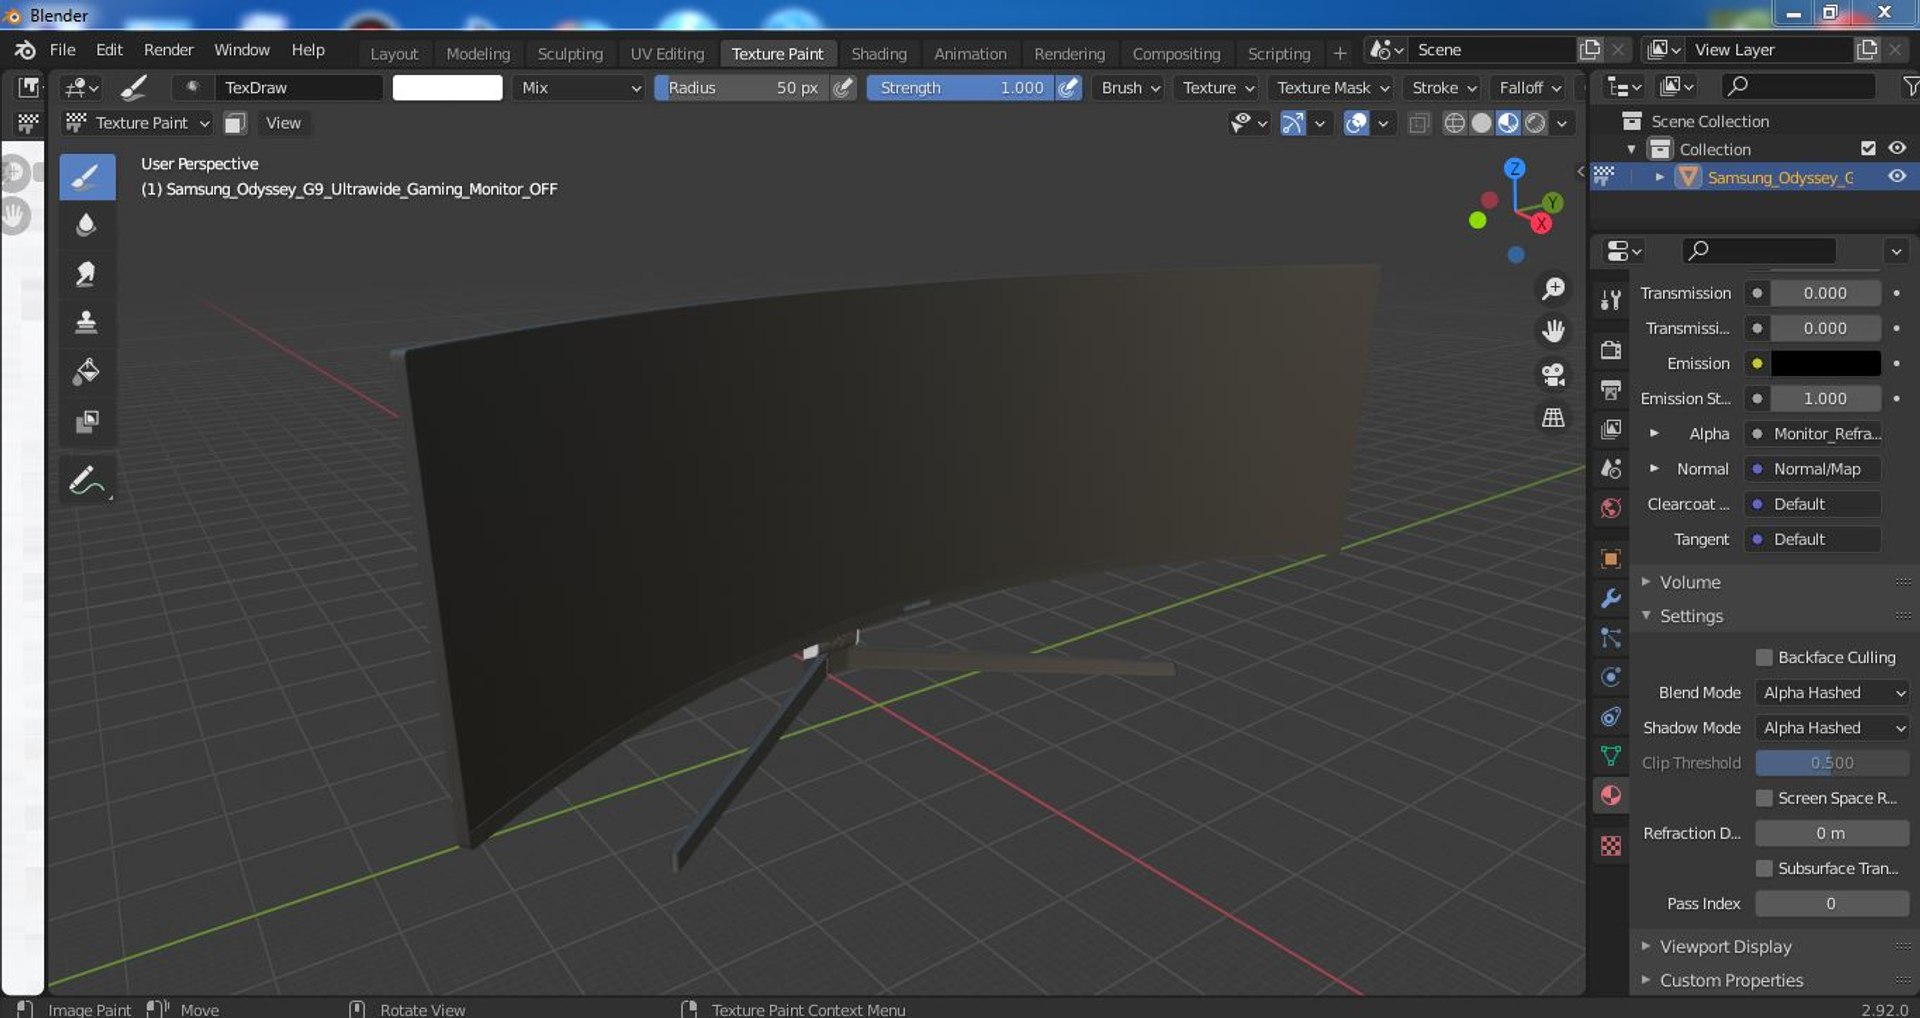Open the Modifier properties wrench tab

(x=1610, y=598)
